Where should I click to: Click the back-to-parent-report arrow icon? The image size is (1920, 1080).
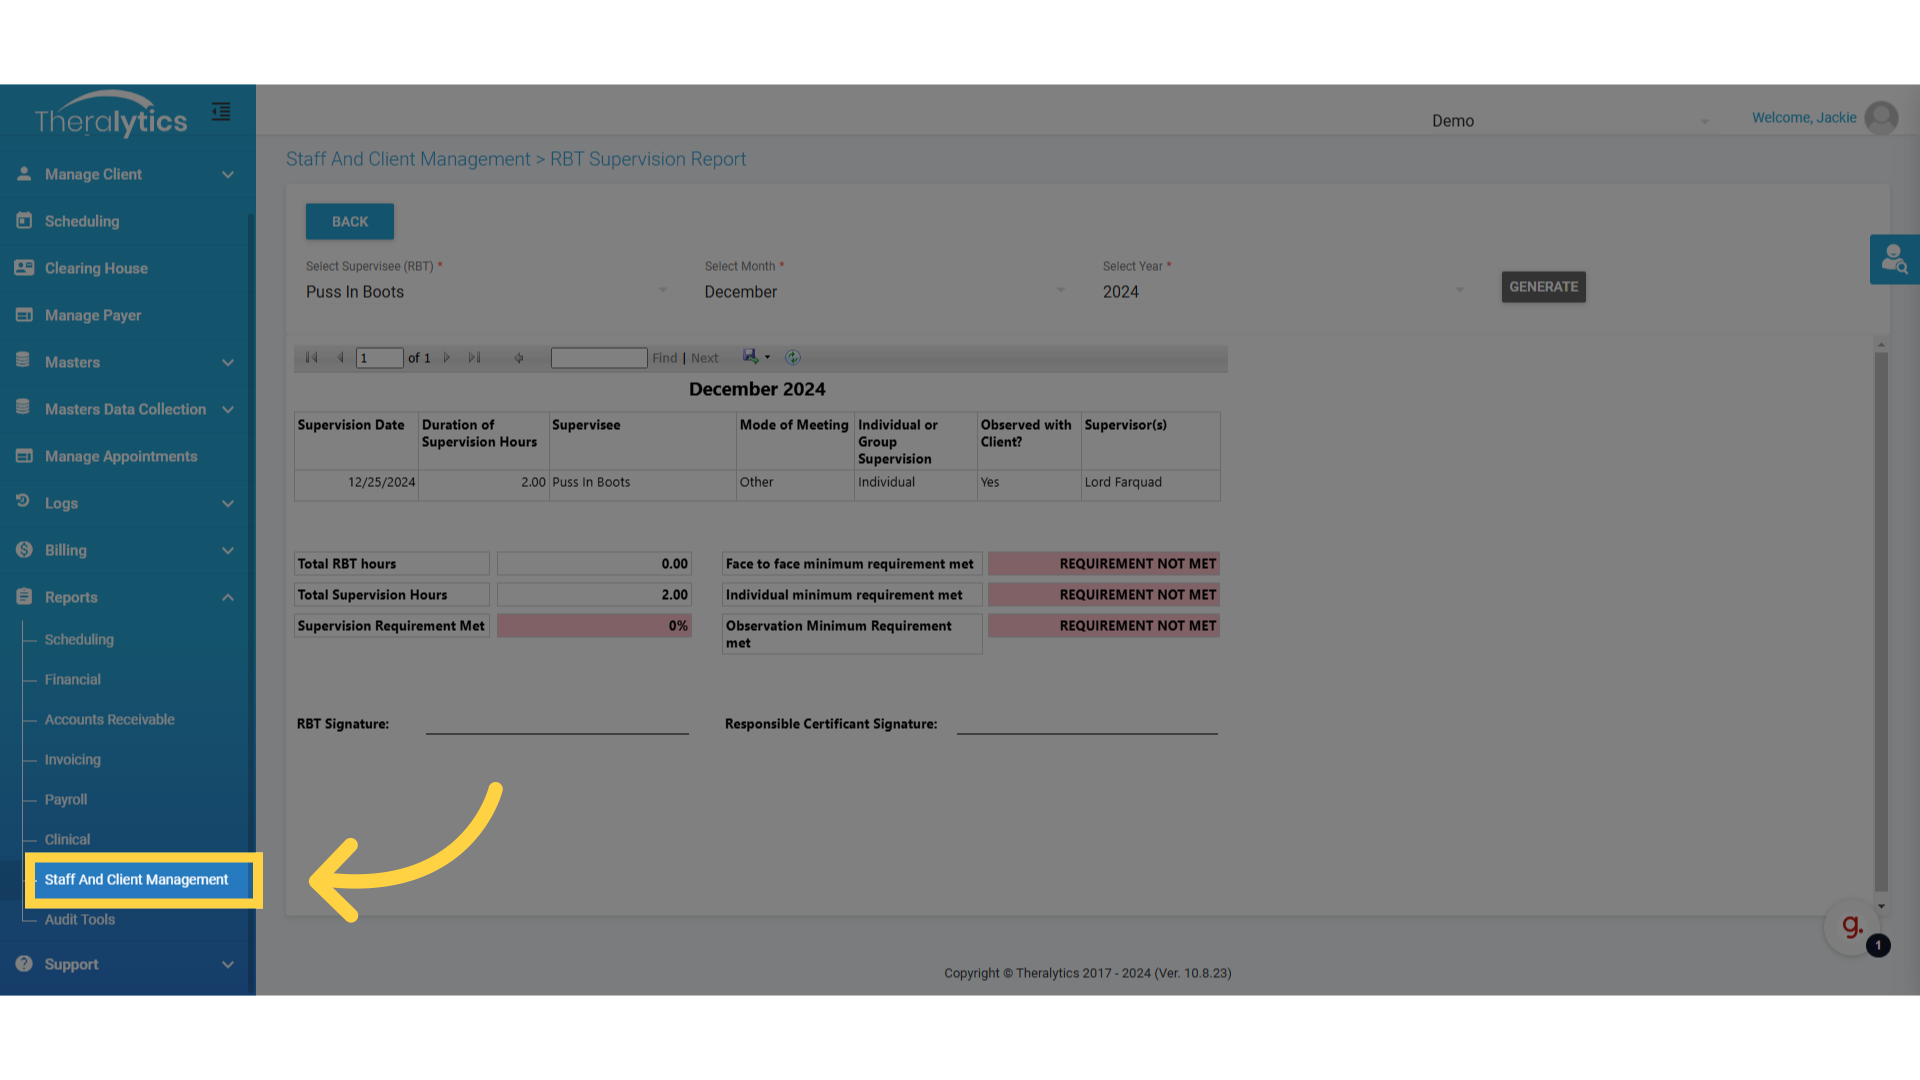[518, 357]
